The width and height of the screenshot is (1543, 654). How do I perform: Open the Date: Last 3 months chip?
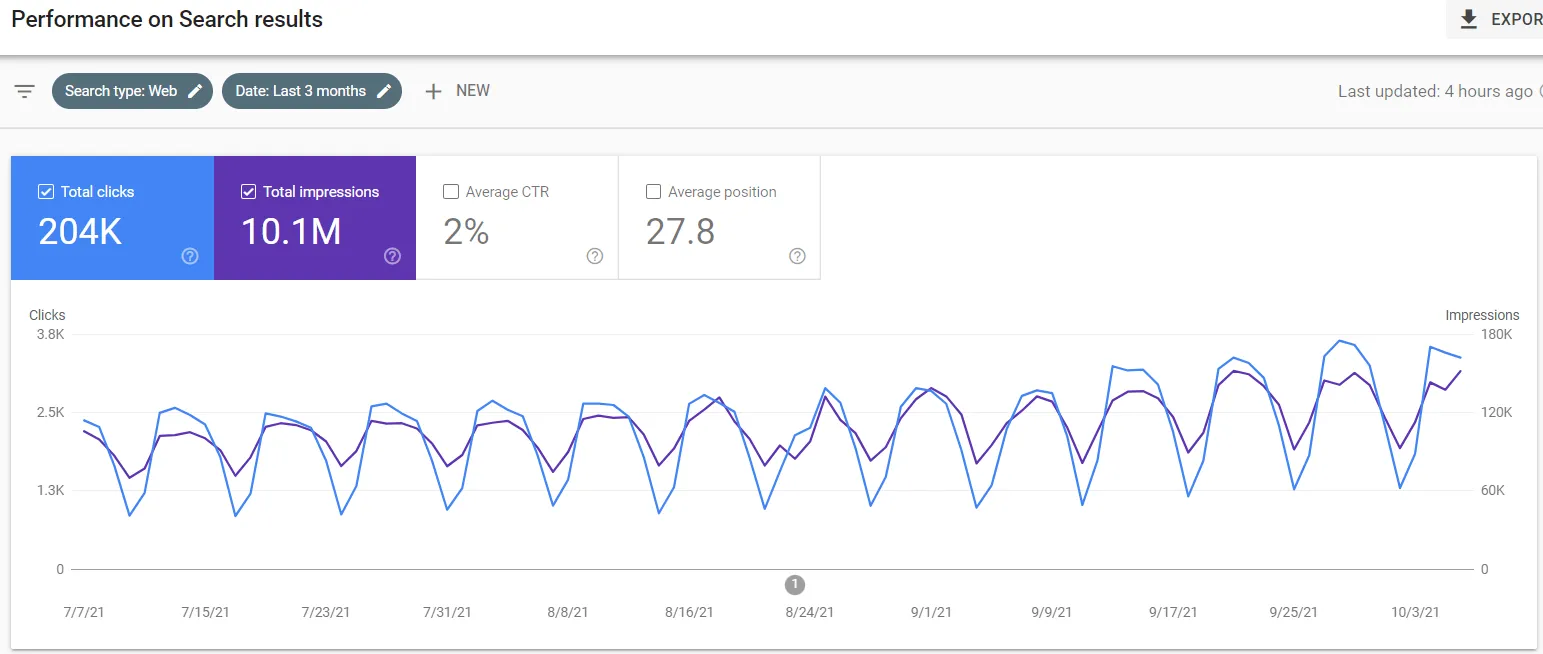click(300, 91)
